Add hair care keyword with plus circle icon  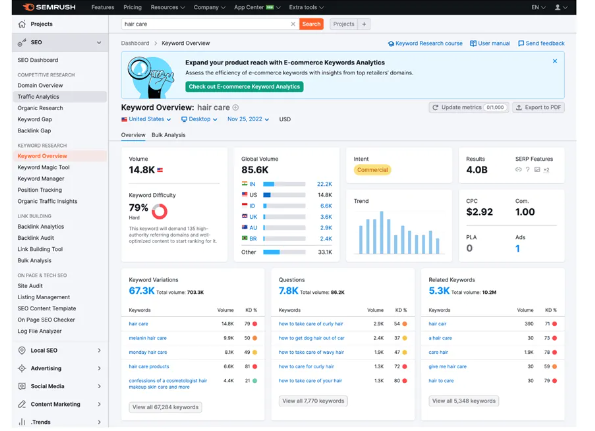coord(236,107)
